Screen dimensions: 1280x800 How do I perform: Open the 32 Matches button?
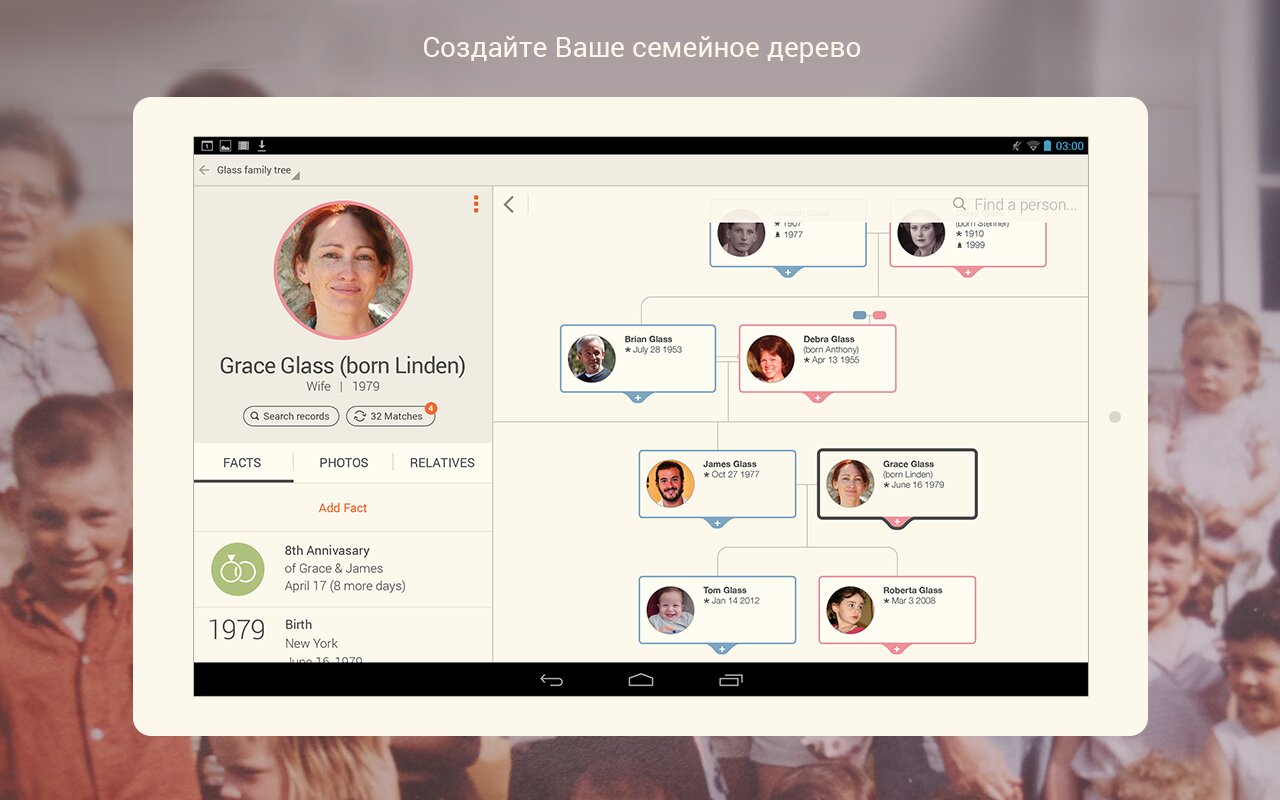tap(391, 416)
